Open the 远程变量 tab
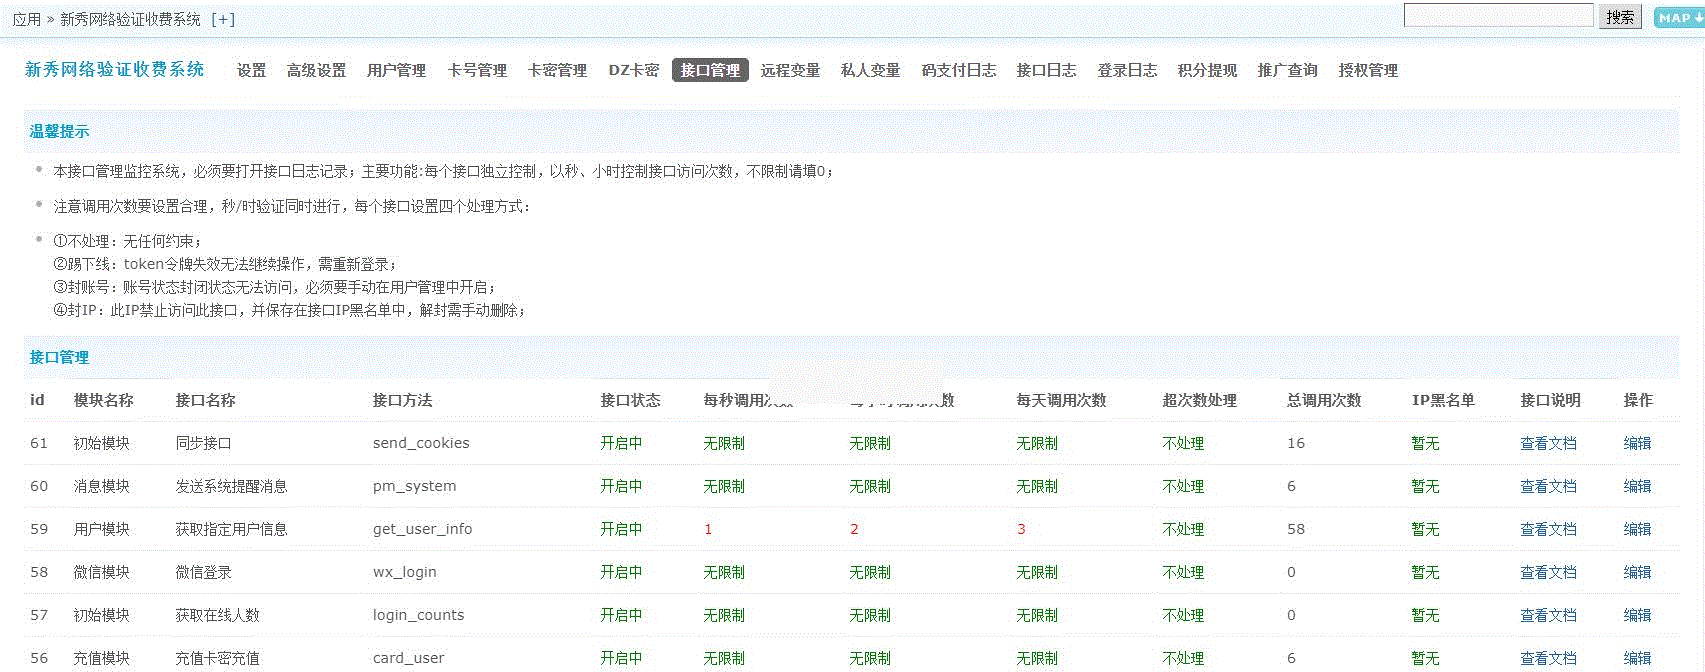Screen dimensions: 1705x672 click(x=790, y=70)
